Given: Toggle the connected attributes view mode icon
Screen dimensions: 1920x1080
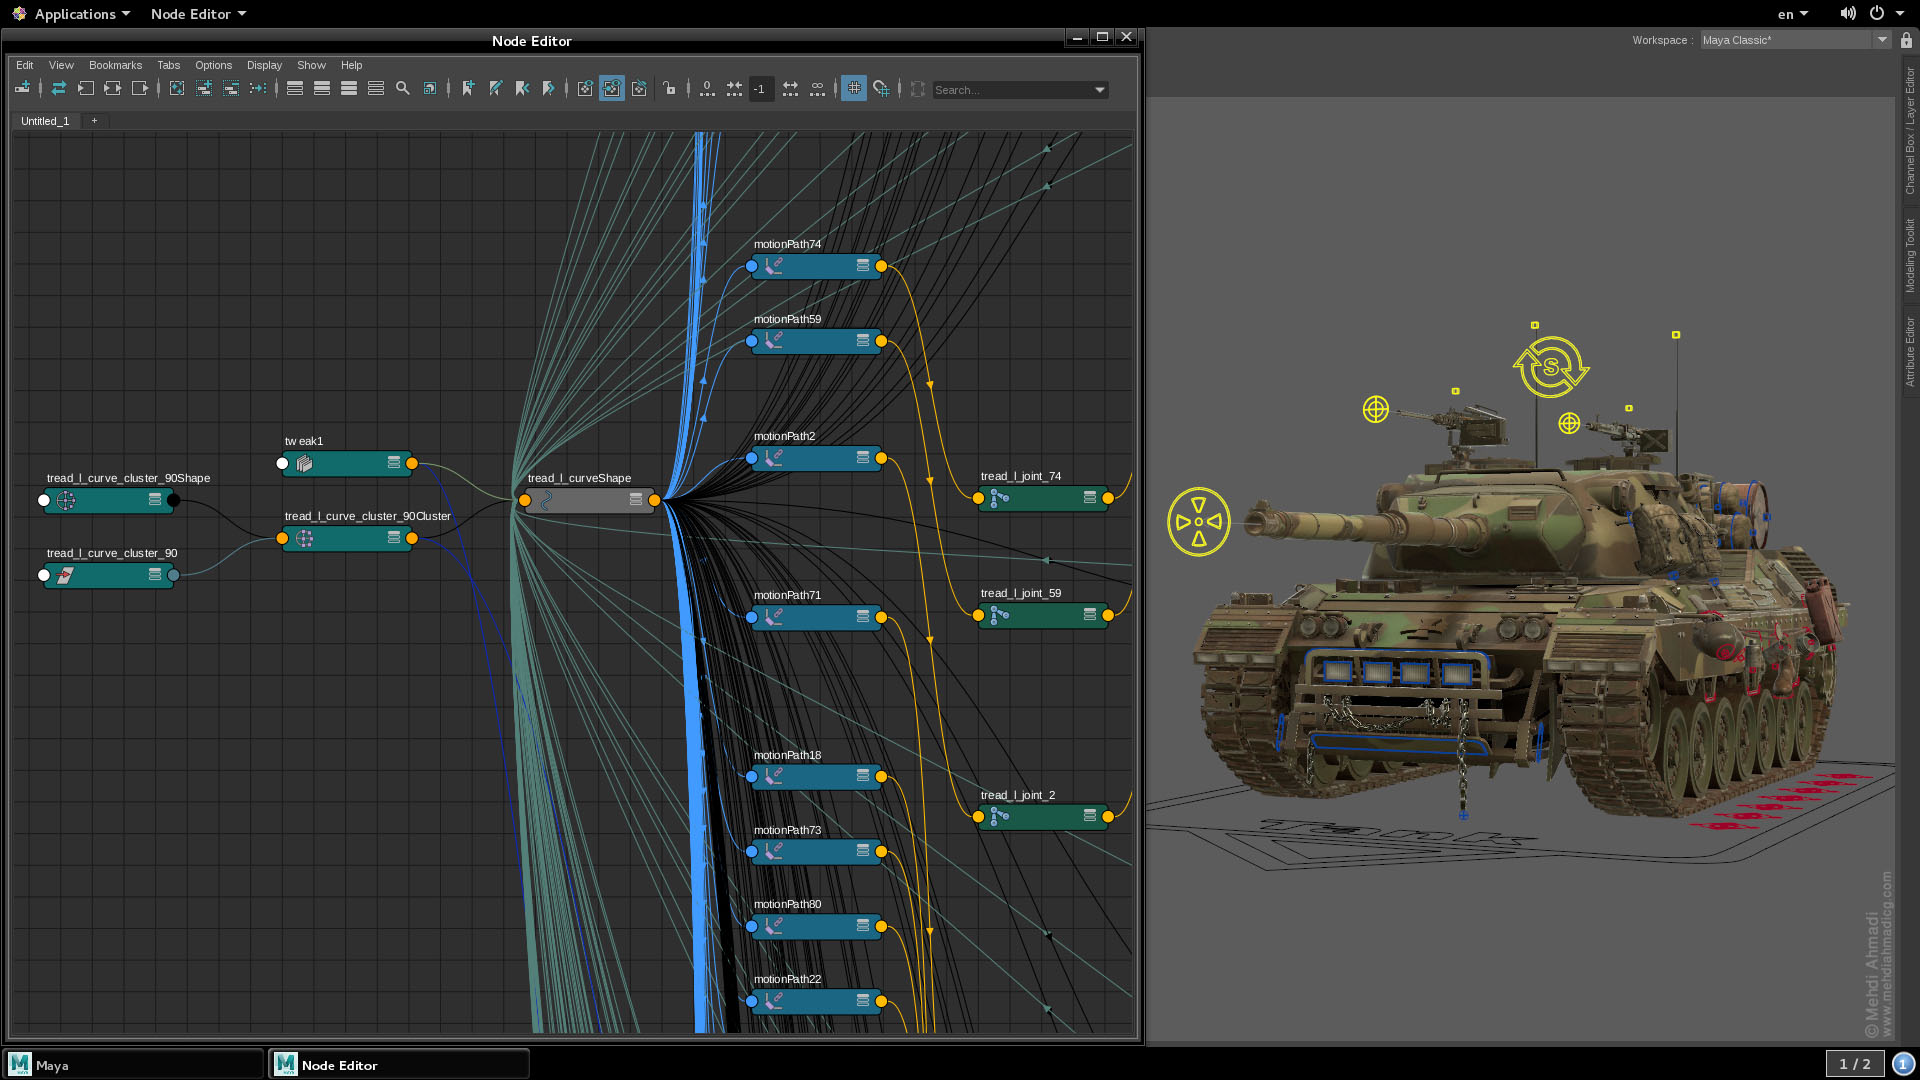Looking at the screenshot, I should point(322,89).
